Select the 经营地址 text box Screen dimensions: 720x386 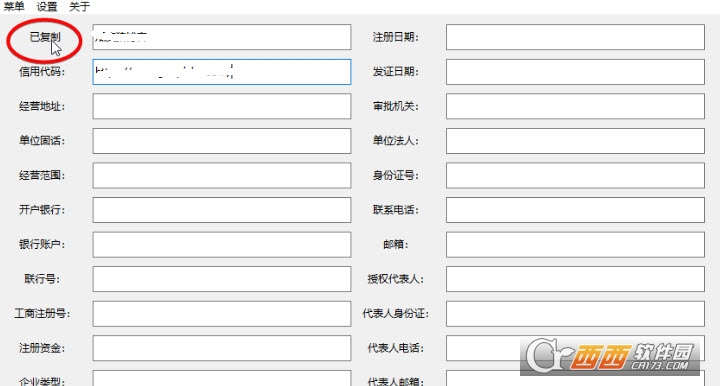click(x=222, y=106)
